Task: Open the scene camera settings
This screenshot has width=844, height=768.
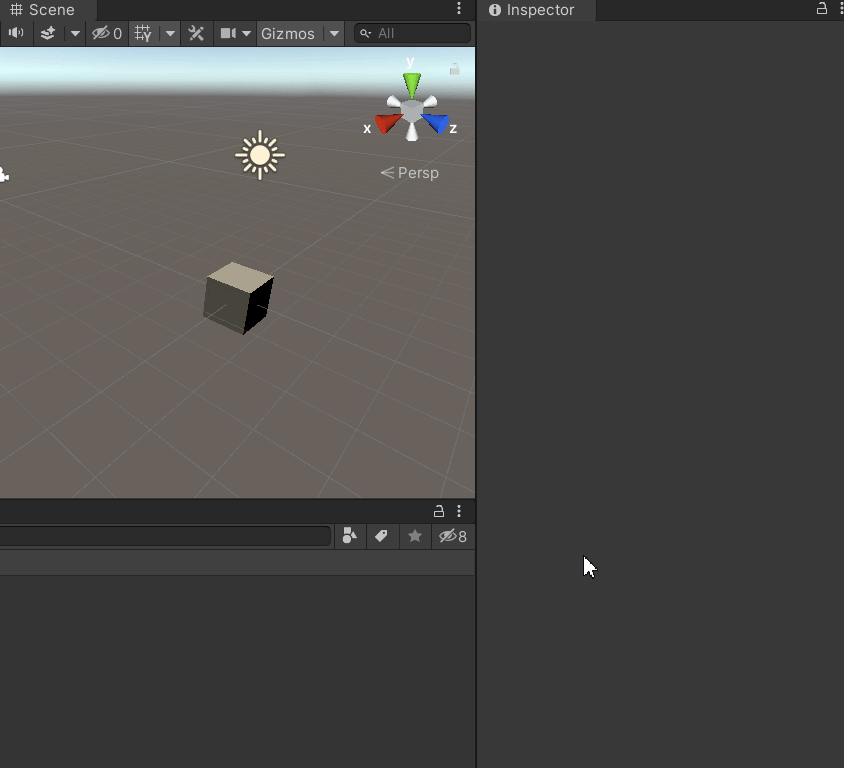Action: pyautogui.click(x=236, y=33)
